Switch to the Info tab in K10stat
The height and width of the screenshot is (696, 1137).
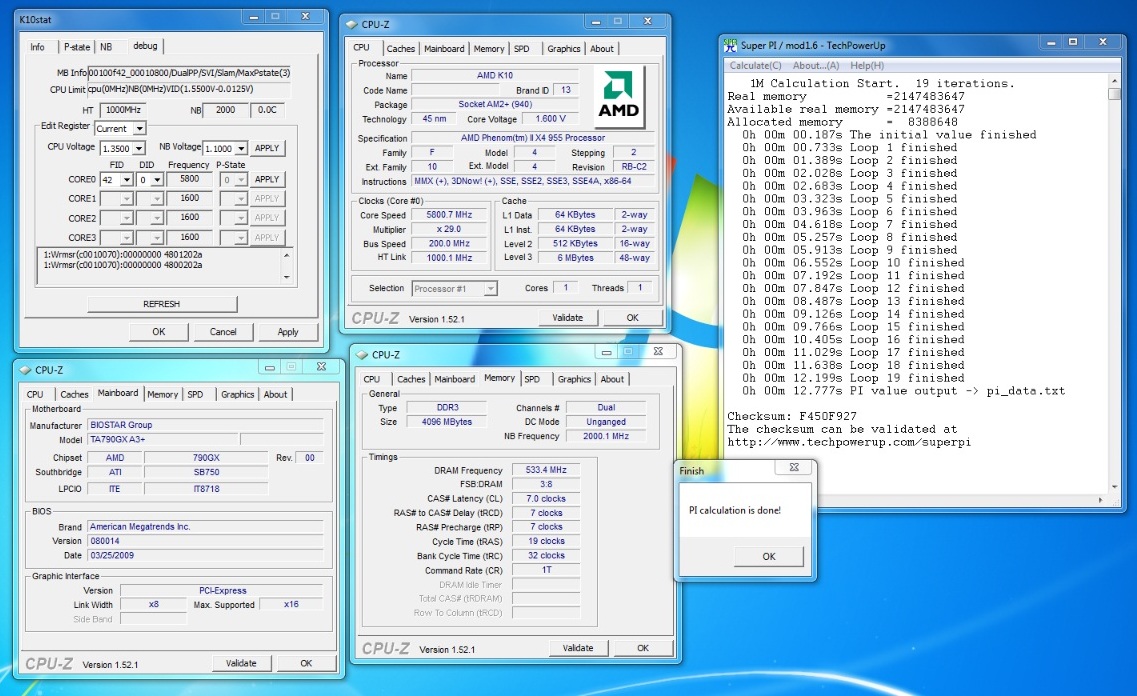pyautogui.click(x=38, y=47)
